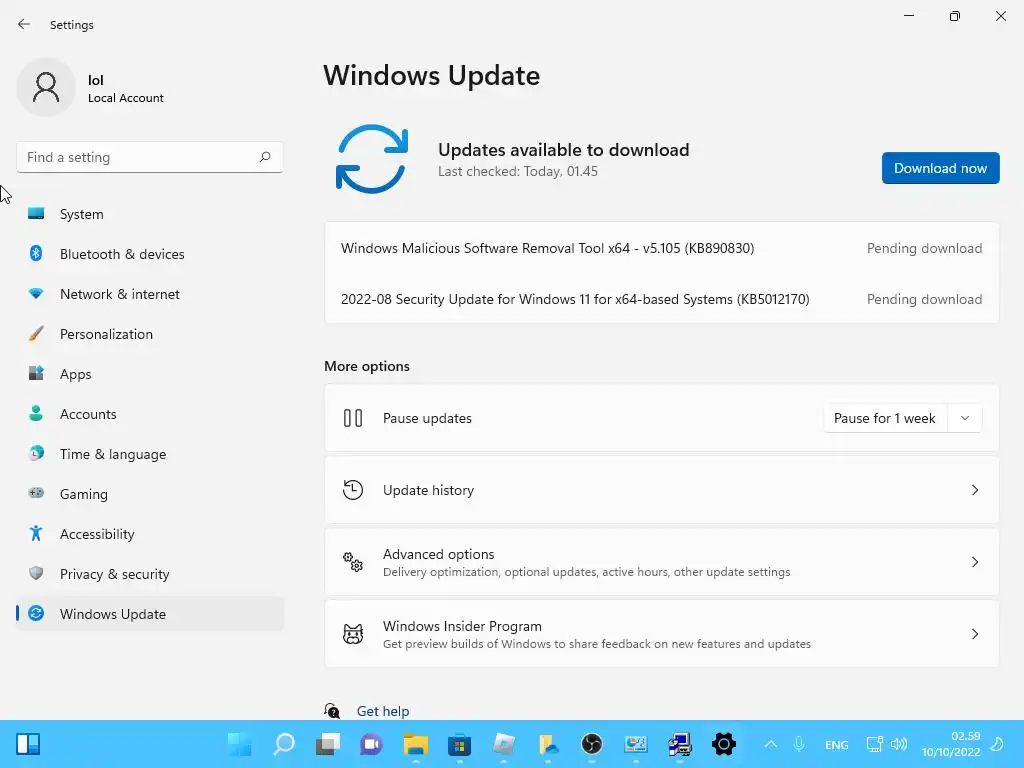The image size is (1024, 768).
Task: Click the Gaming controller icon
Action: coord(36,493)
